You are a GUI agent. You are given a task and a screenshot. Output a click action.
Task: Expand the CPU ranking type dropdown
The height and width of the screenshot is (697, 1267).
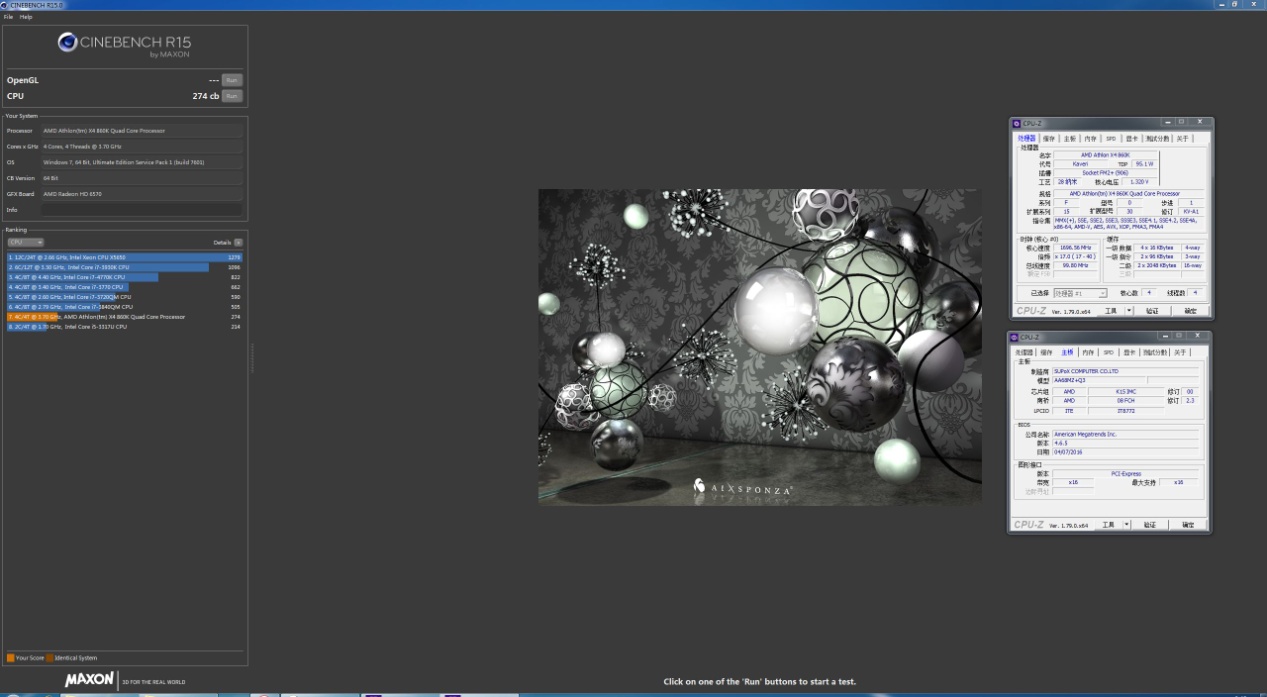click(x=25, y=242)
